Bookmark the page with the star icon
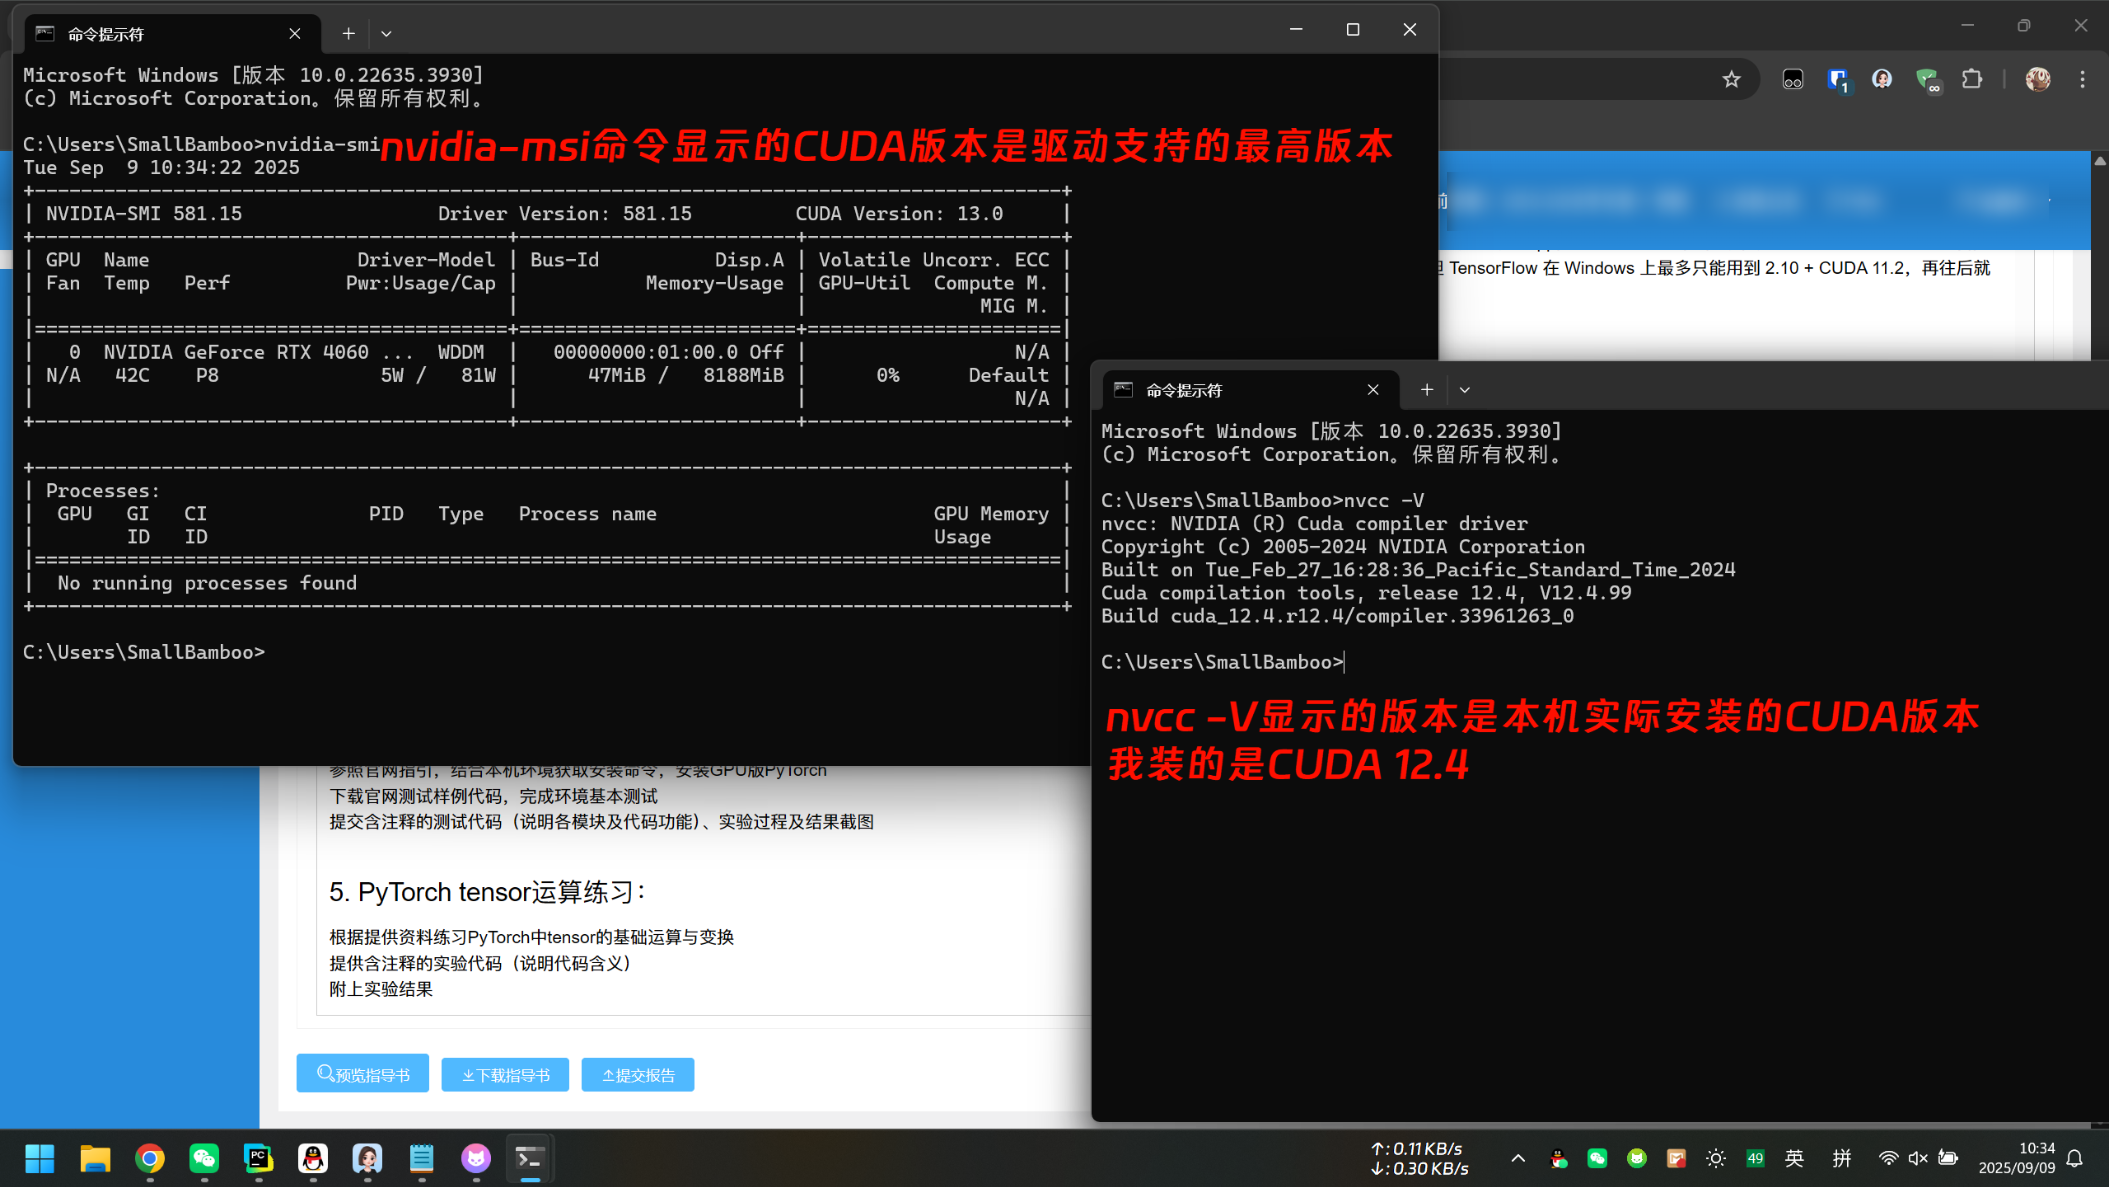Viewport: 2109px width, 1187px height. point(1732,79)
